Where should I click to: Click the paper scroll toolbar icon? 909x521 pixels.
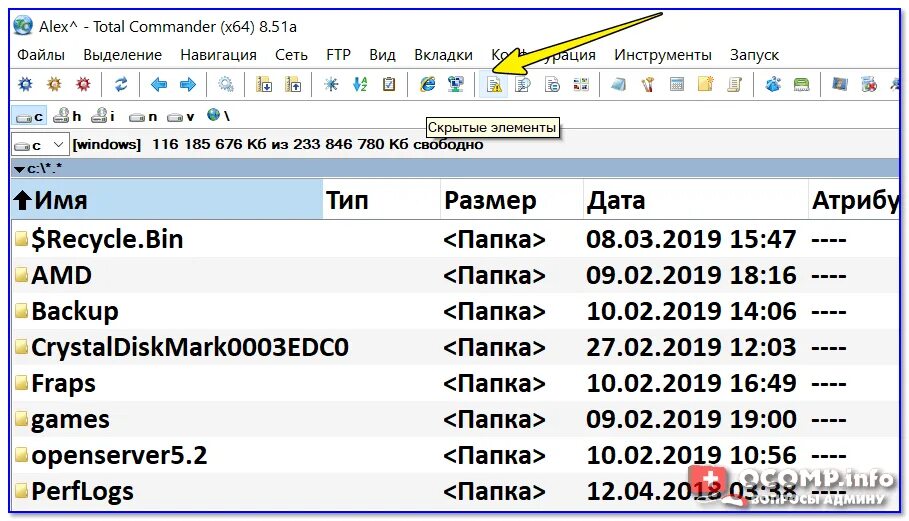(735, 85)
